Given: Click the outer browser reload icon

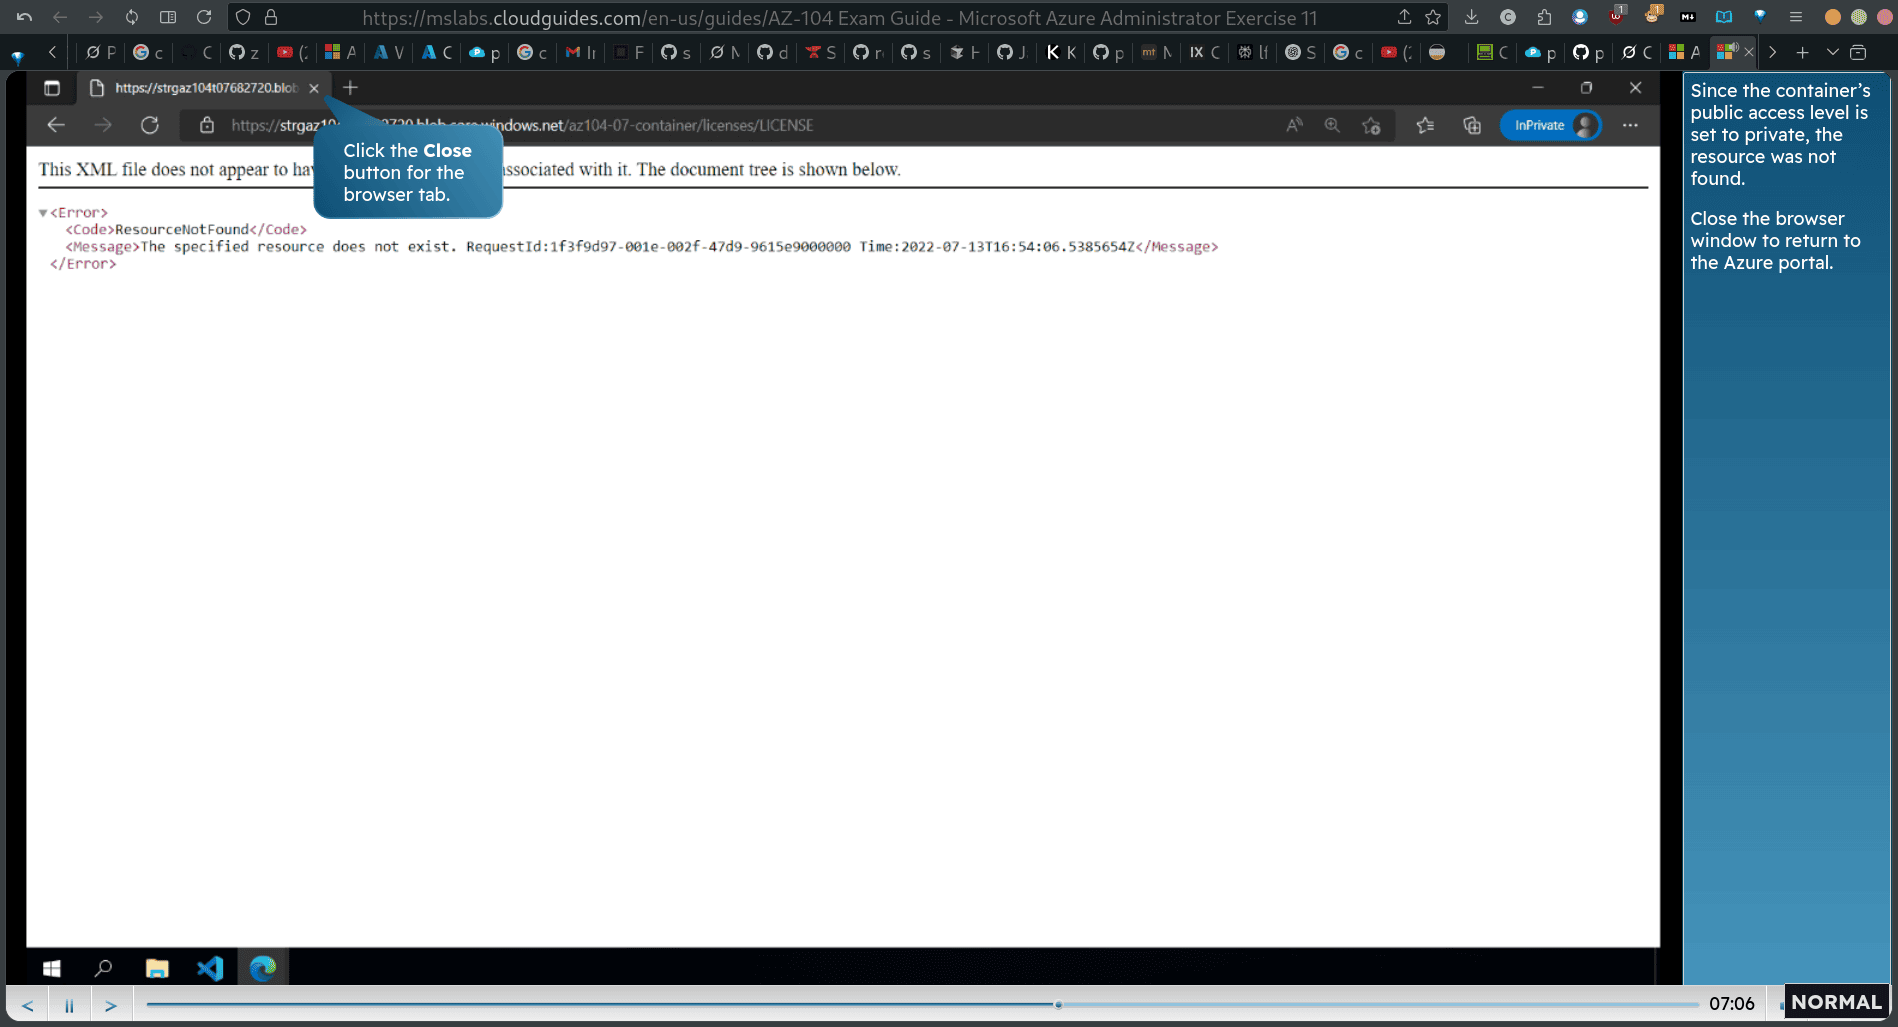Looking at the screenshot, I should [204, 17].
